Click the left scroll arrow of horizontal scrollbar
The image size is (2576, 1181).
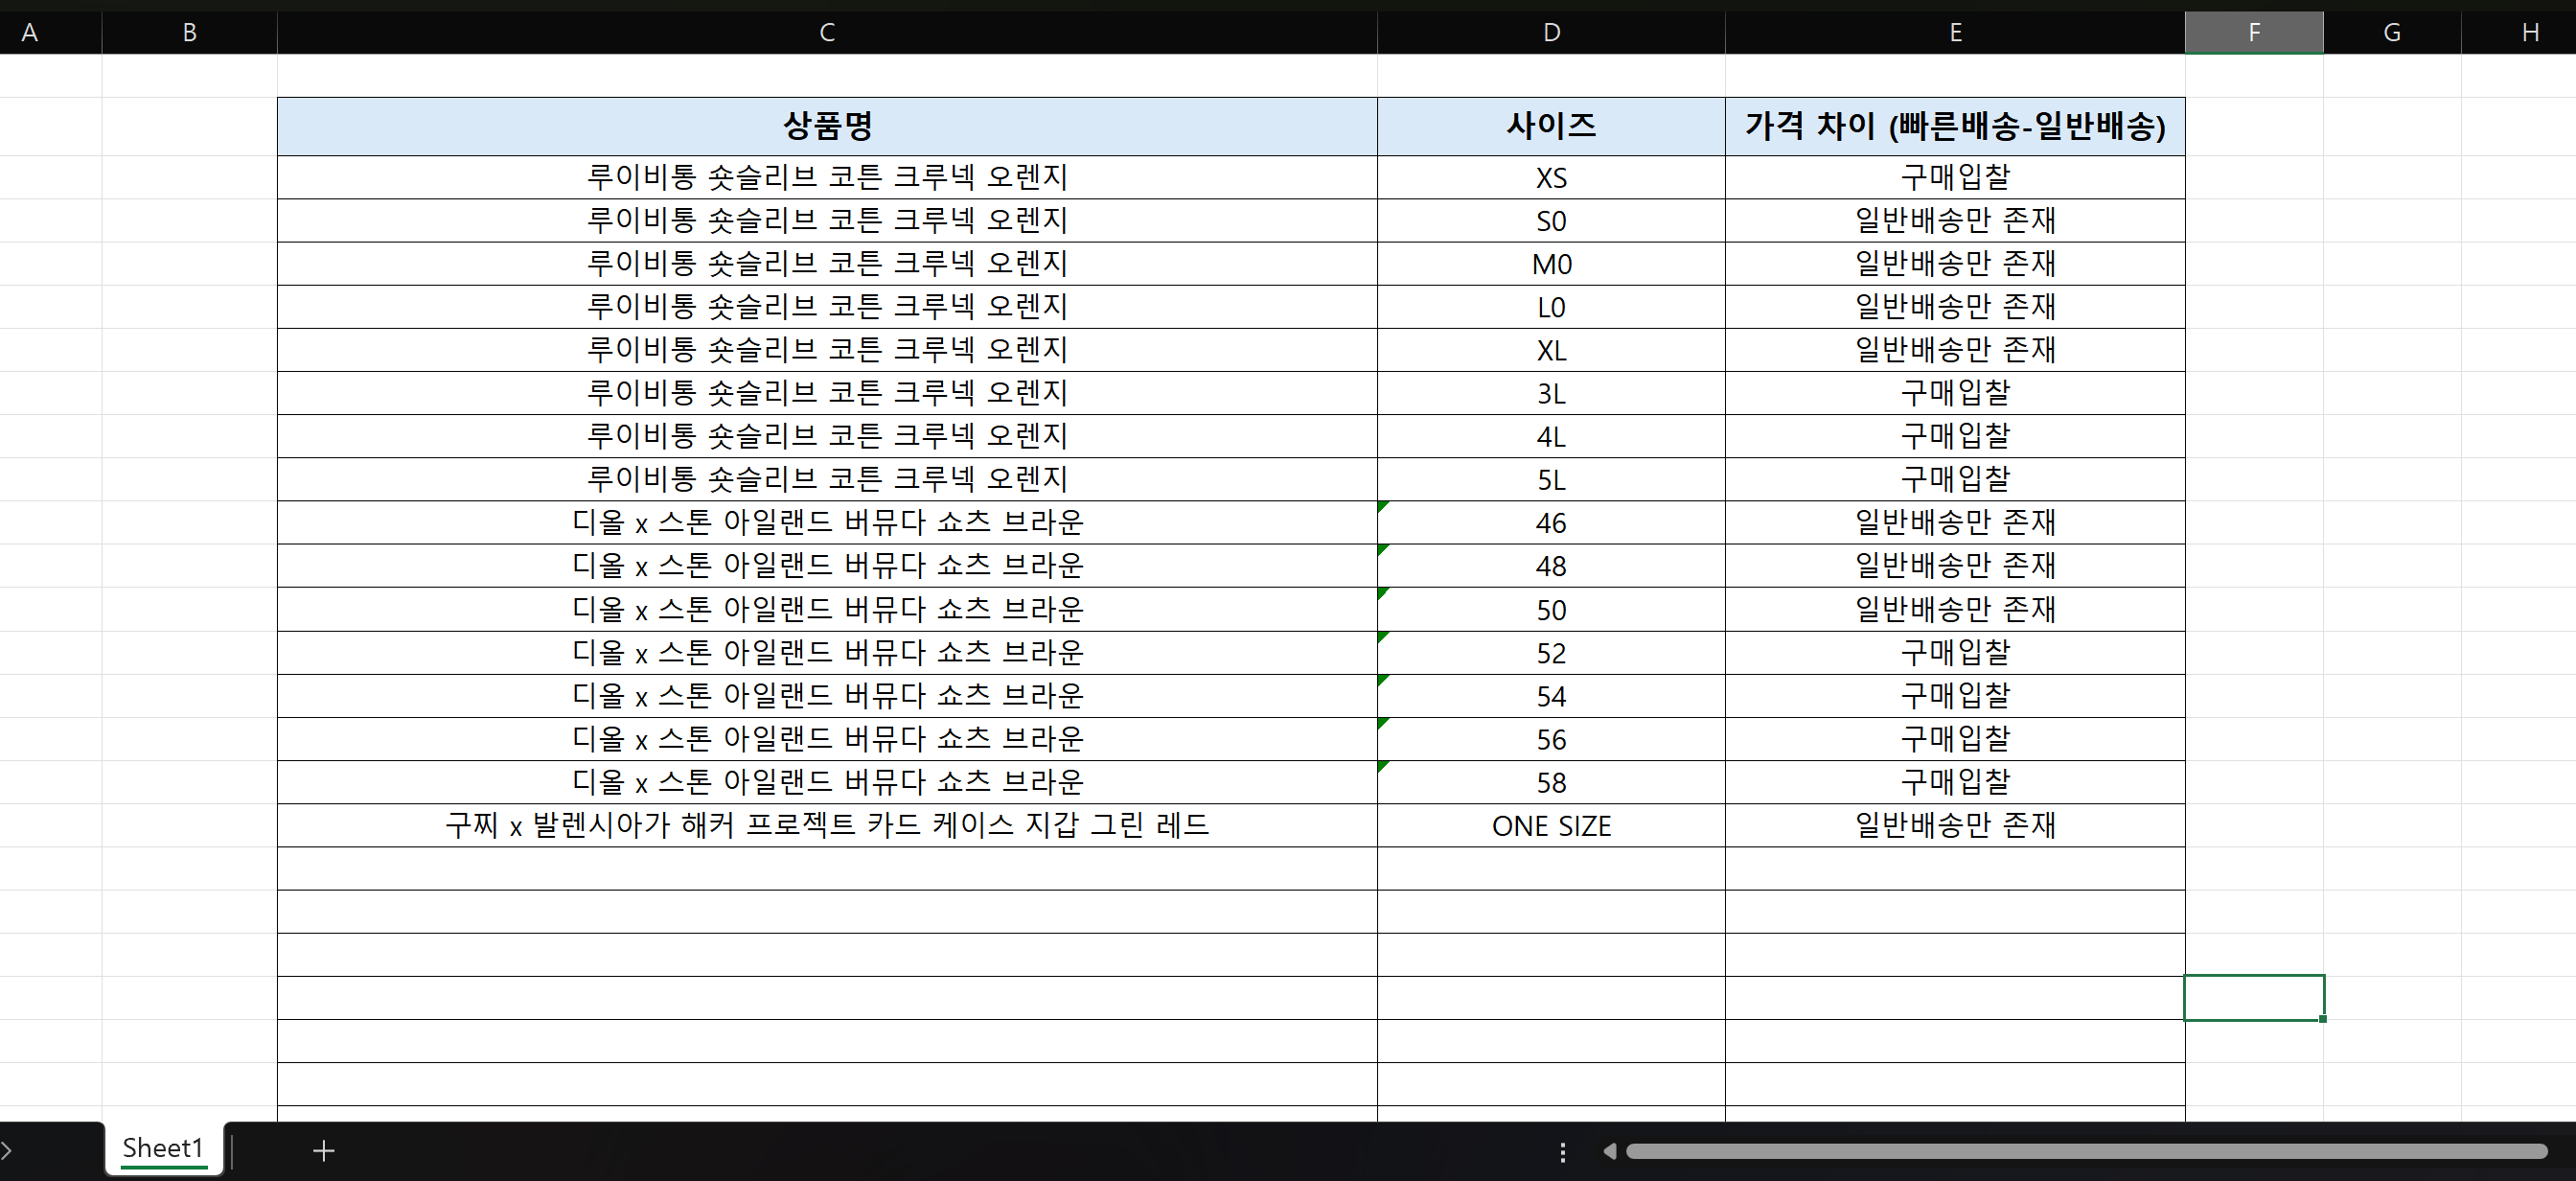tap(1610, 1152)
